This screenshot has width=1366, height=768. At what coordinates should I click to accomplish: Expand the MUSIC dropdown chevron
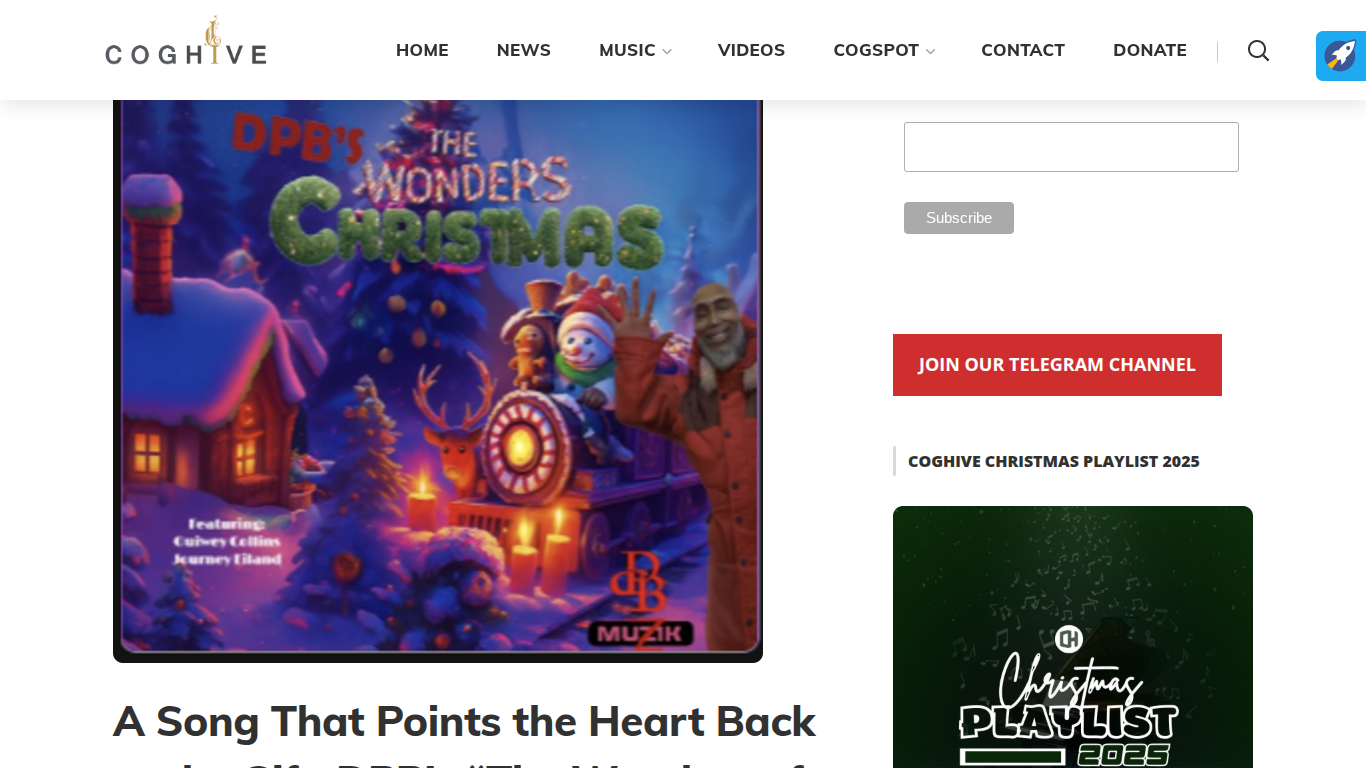pos(667,51)
